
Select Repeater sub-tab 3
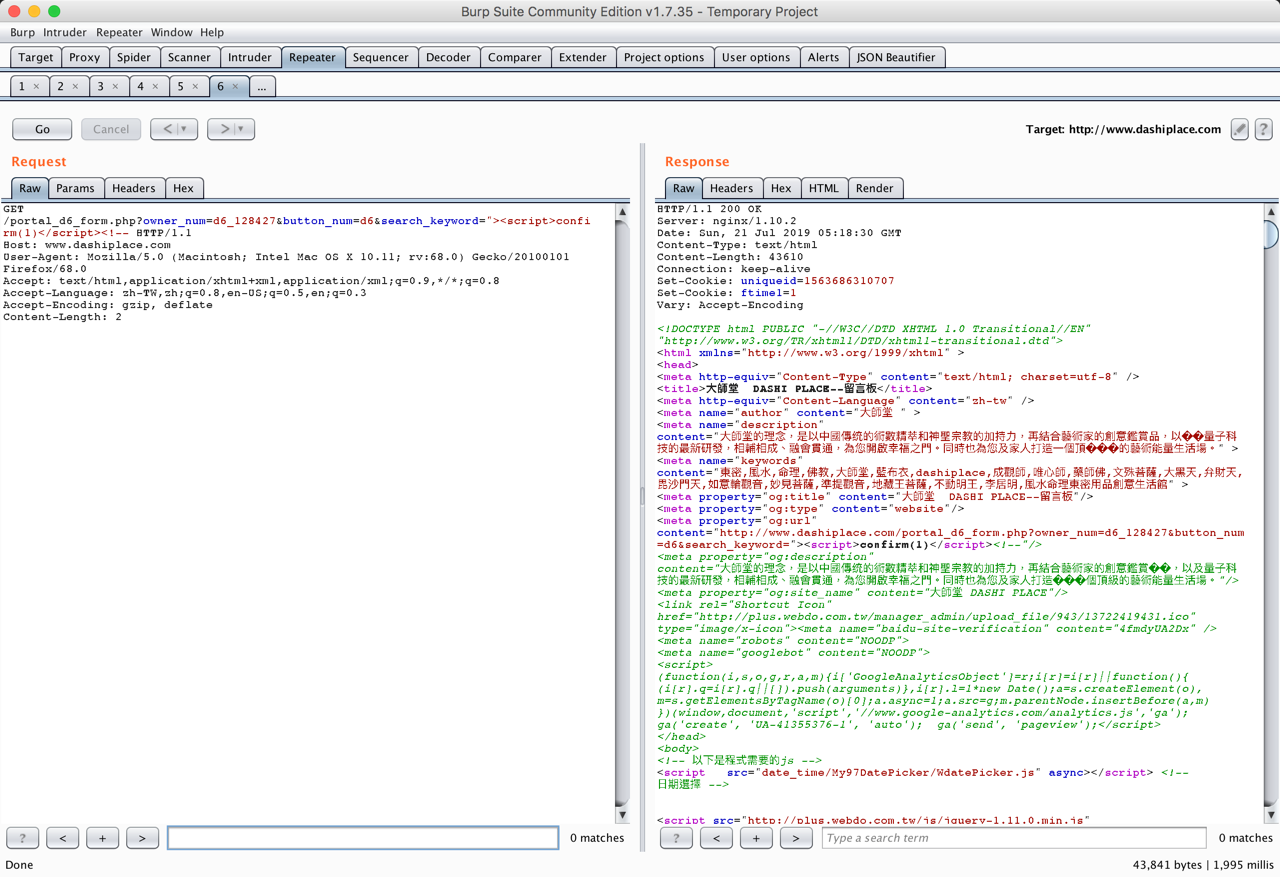tap(108, 87)
